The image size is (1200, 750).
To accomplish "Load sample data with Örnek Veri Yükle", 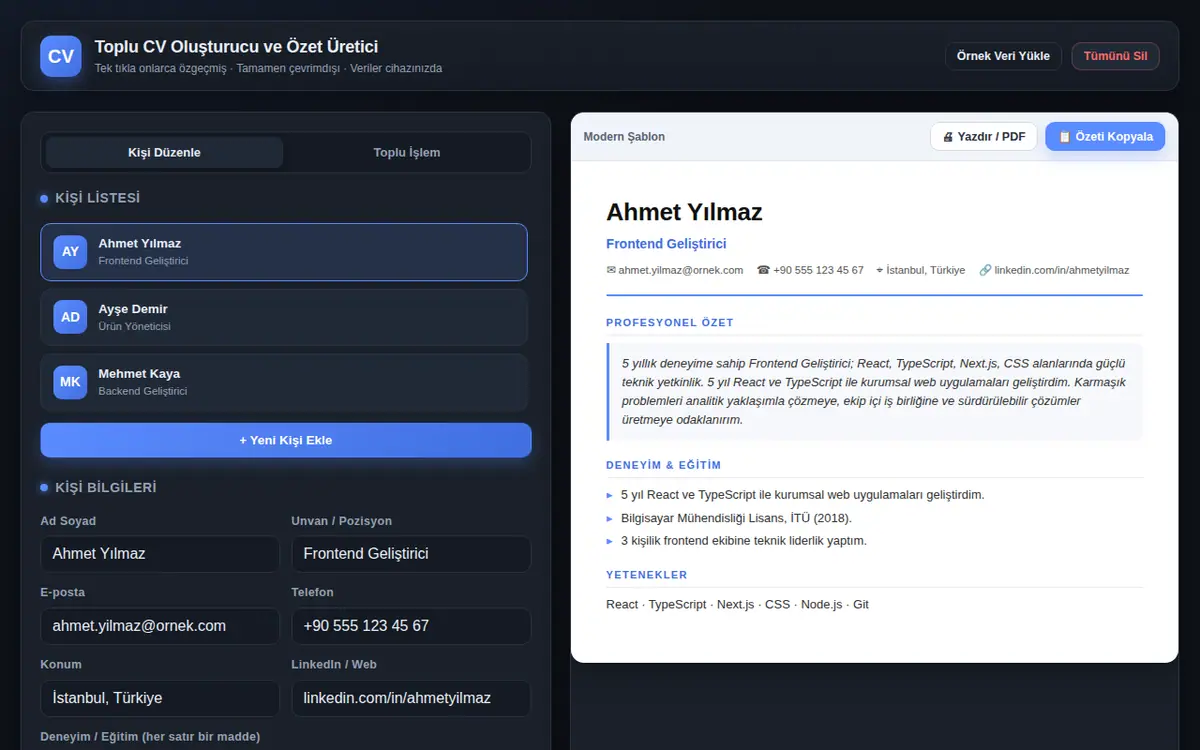I will pos(1003,56).
